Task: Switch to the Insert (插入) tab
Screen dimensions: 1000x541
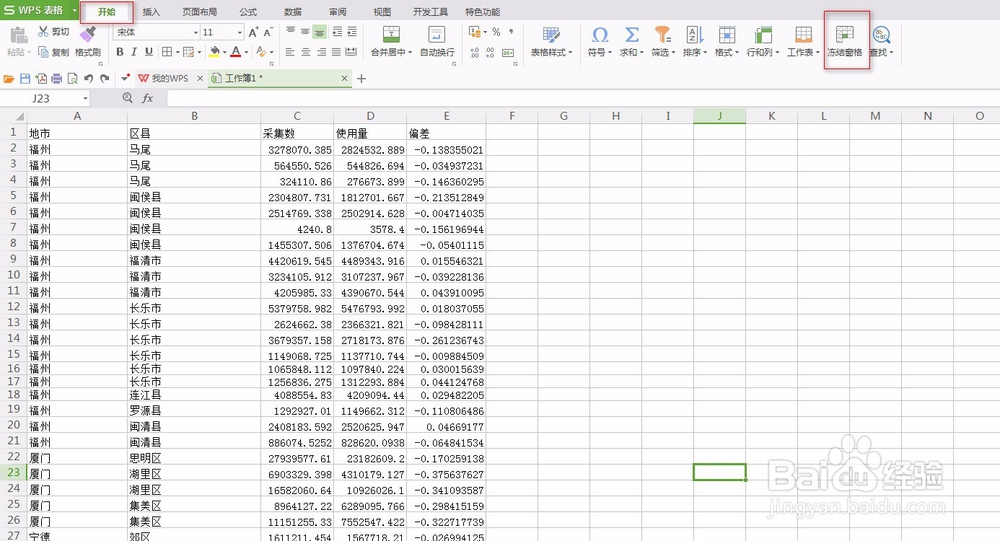Action: [x=151, y=11]
